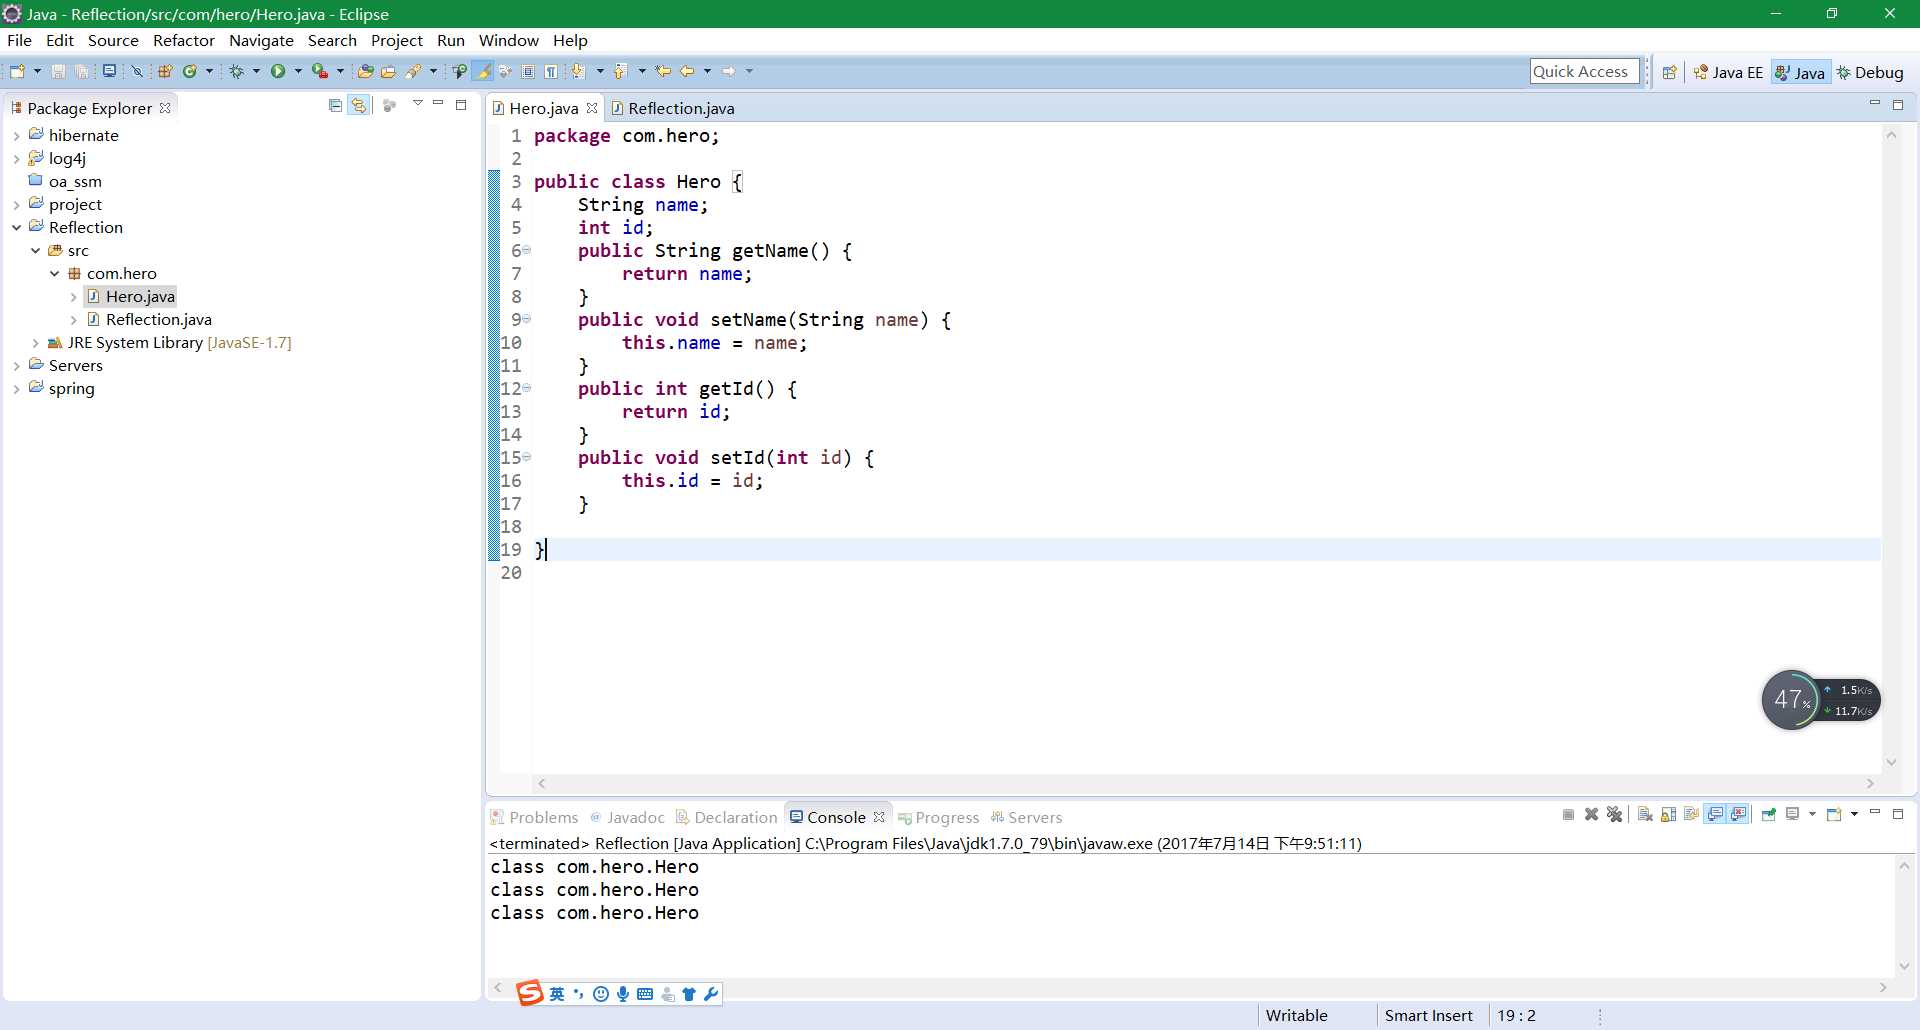Switch to the Problems tab
Screen dimensions: 1920x1030
point(535,817)
